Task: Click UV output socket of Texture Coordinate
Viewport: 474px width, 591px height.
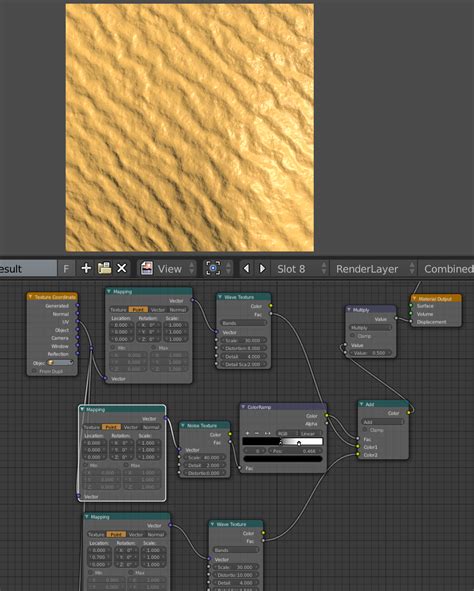Action: pyautogui.click(x=78, y=322)
